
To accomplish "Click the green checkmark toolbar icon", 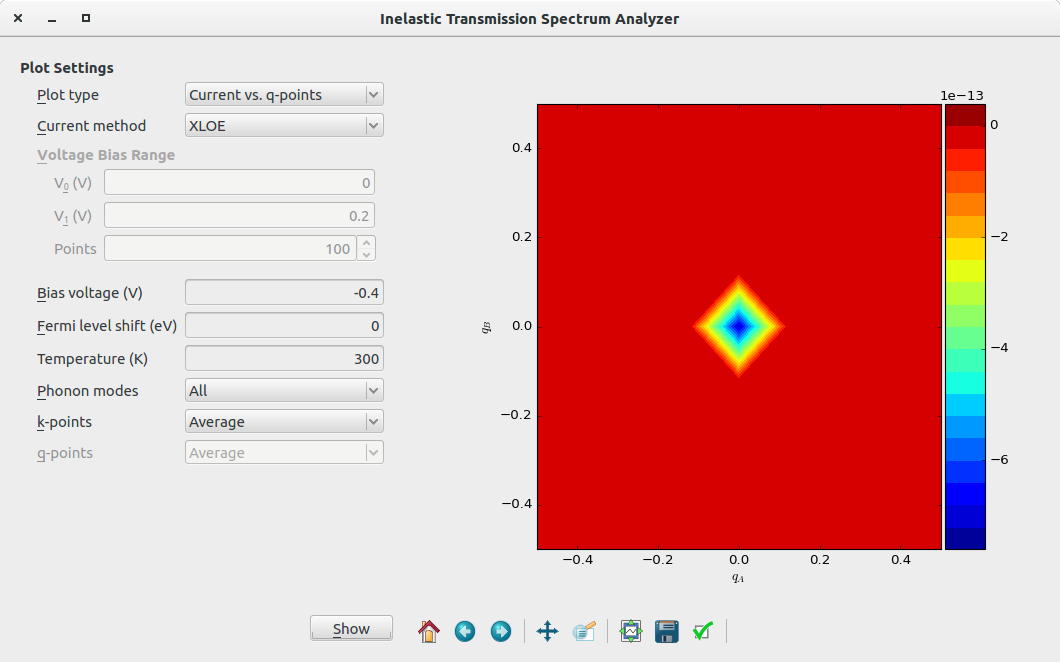I will [x=703, y=631].
